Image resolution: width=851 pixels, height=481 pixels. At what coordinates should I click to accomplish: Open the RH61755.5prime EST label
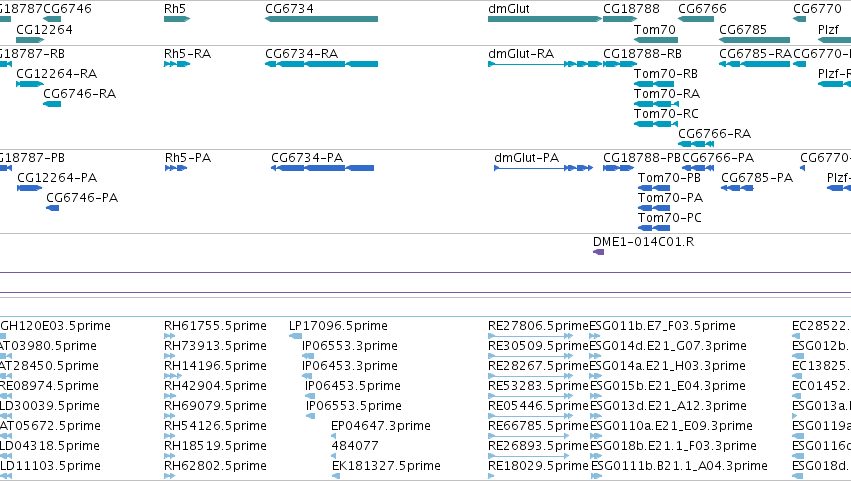point(215,326)
